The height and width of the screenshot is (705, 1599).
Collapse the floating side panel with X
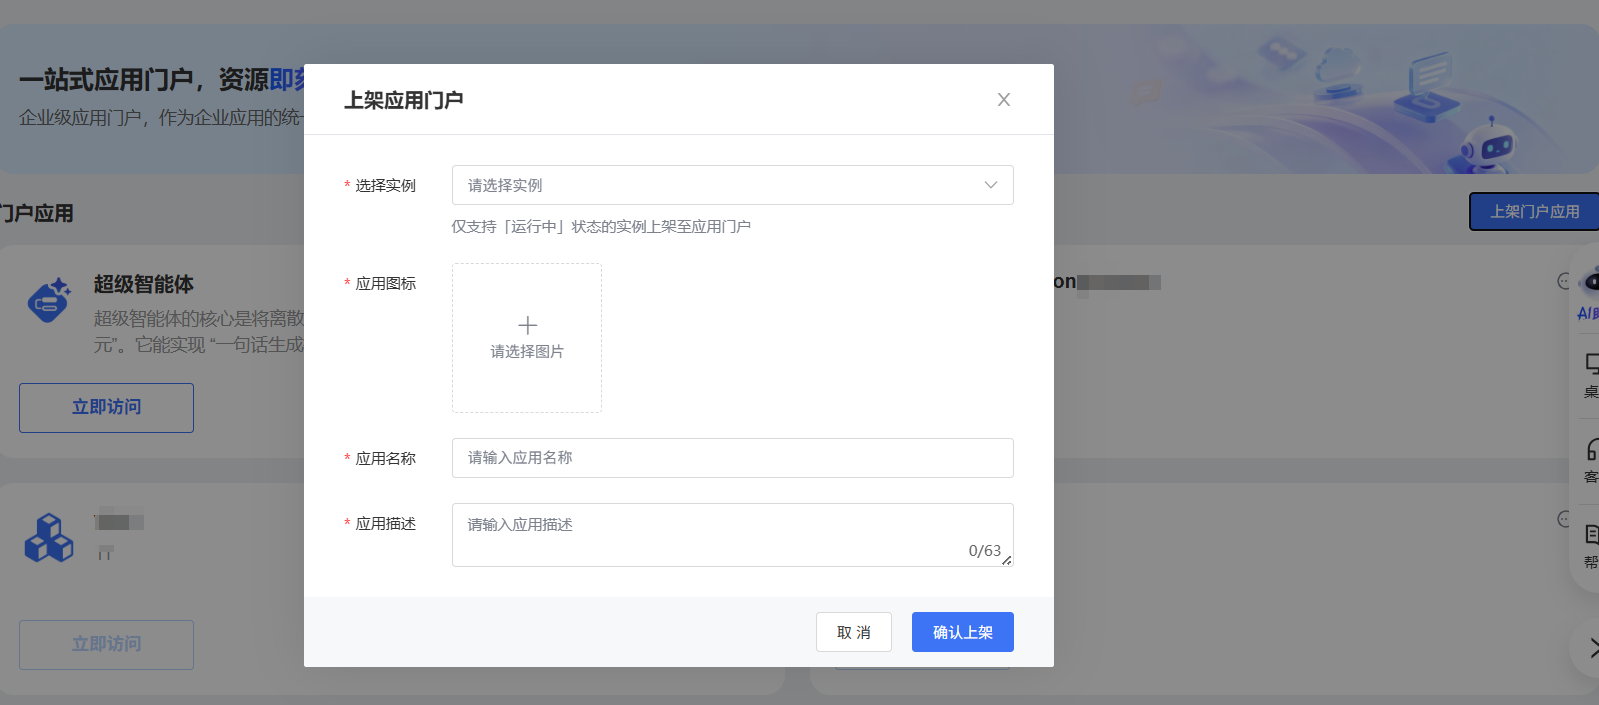click(x=1591, y=648)
